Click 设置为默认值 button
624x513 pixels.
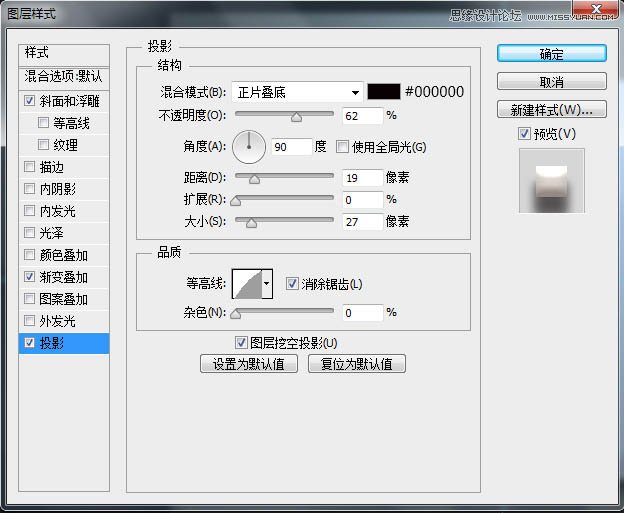(249, 364)
